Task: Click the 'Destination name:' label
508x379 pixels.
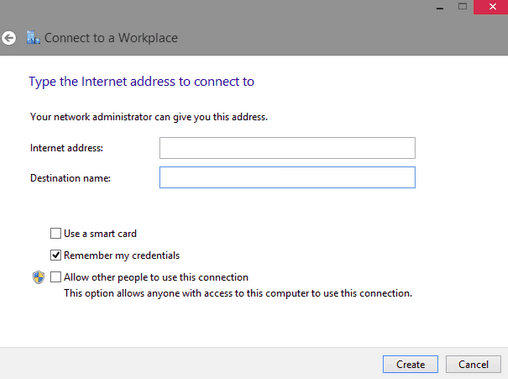Action: pos(70,178)
